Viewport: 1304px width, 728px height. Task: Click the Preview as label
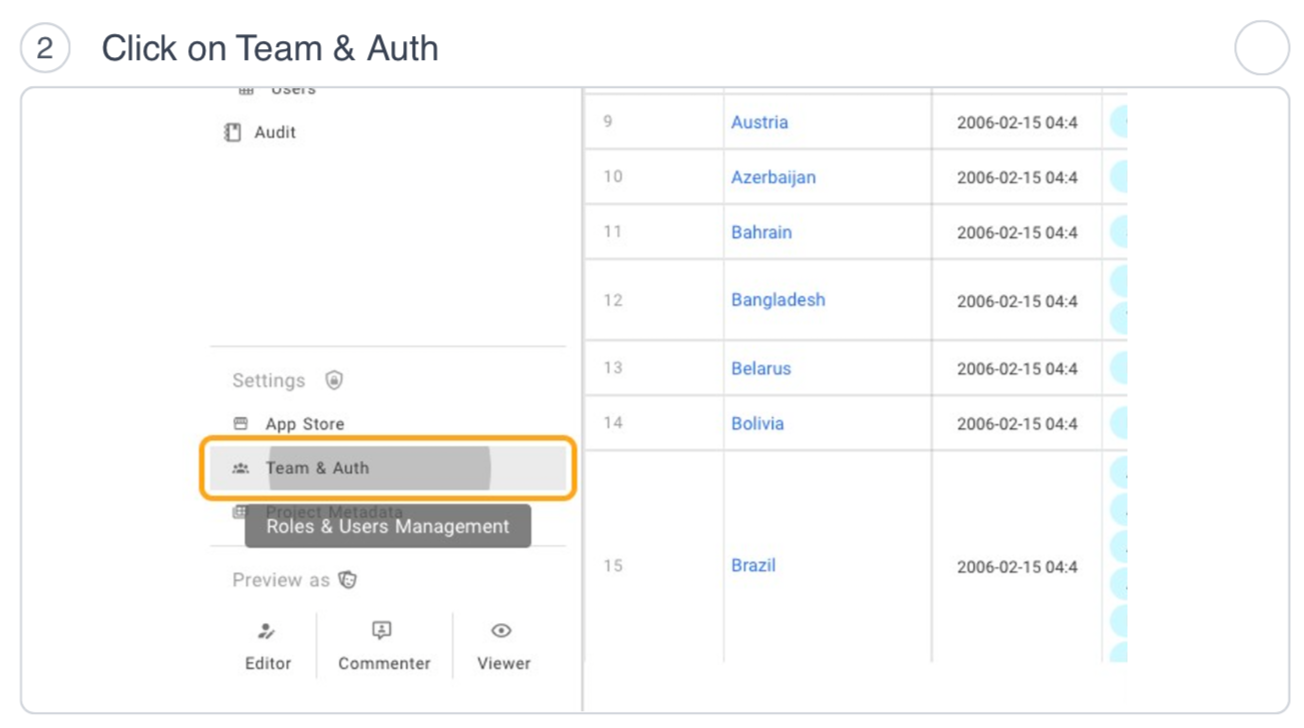click(x=280, y=580)
